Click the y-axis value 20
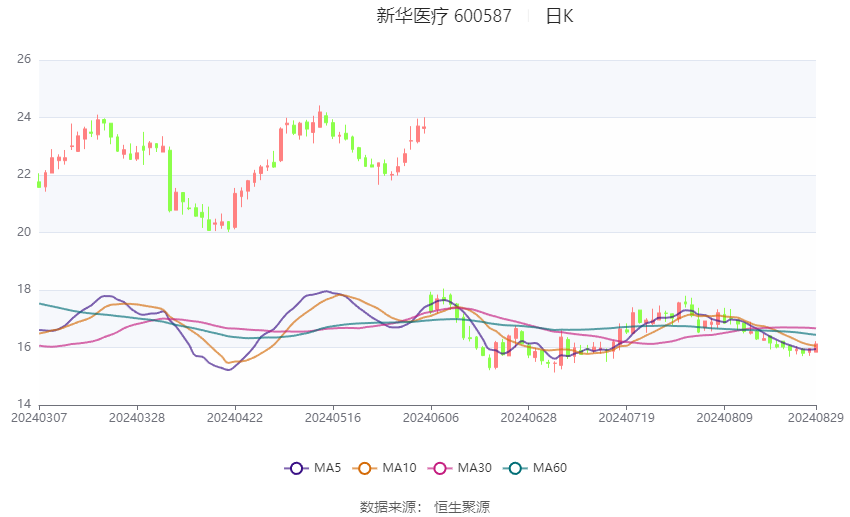This screenshot has width=850, height=517. pos(24,232)
